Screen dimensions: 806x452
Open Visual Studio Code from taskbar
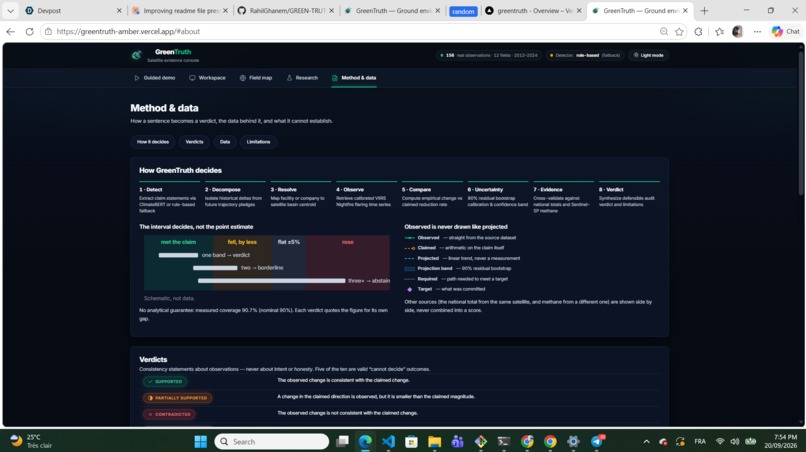coord(388,441)
